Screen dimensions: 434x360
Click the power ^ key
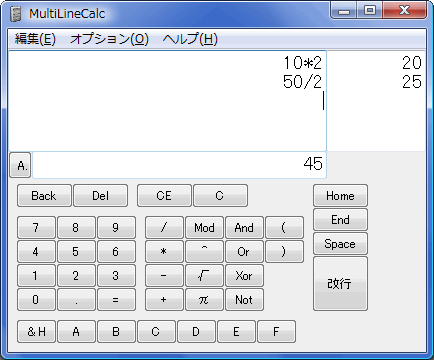coord(204,252)
